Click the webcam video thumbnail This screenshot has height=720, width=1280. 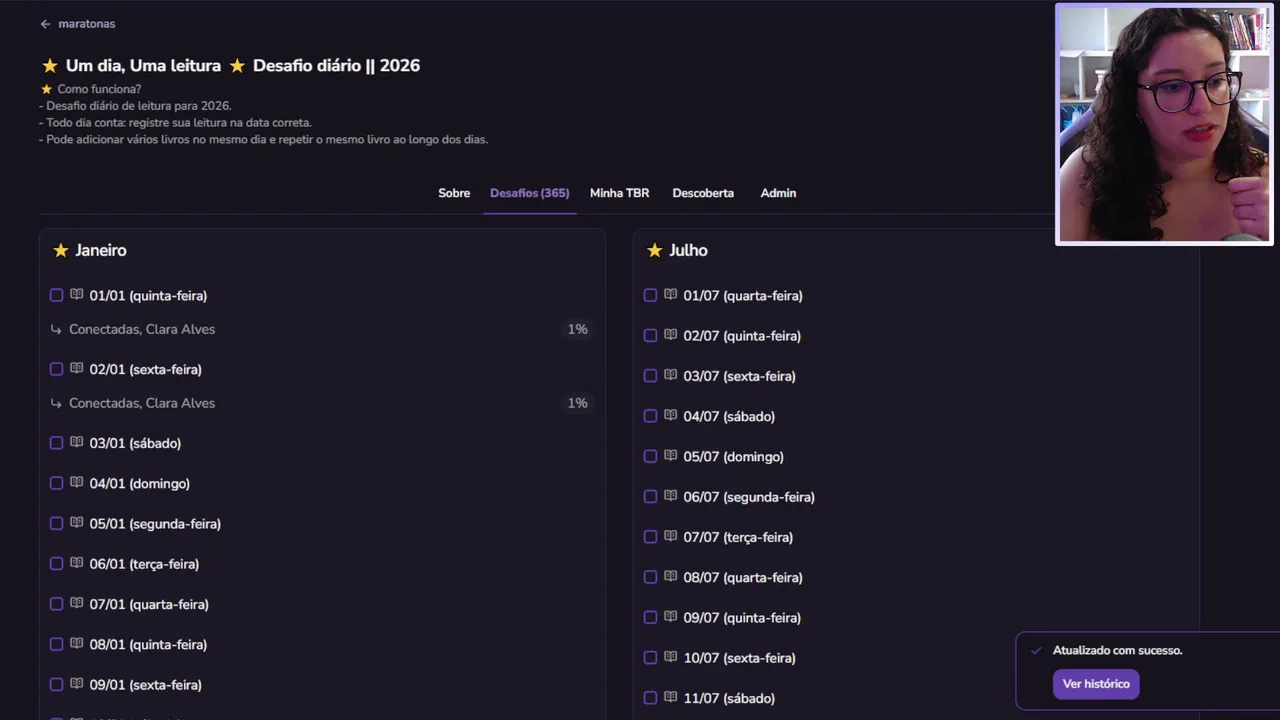point(1164,125)
